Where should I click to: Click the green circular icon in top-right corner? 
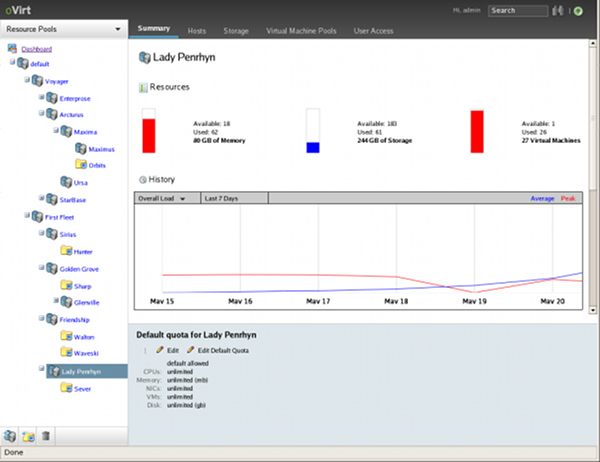click(x=578, y=11)
